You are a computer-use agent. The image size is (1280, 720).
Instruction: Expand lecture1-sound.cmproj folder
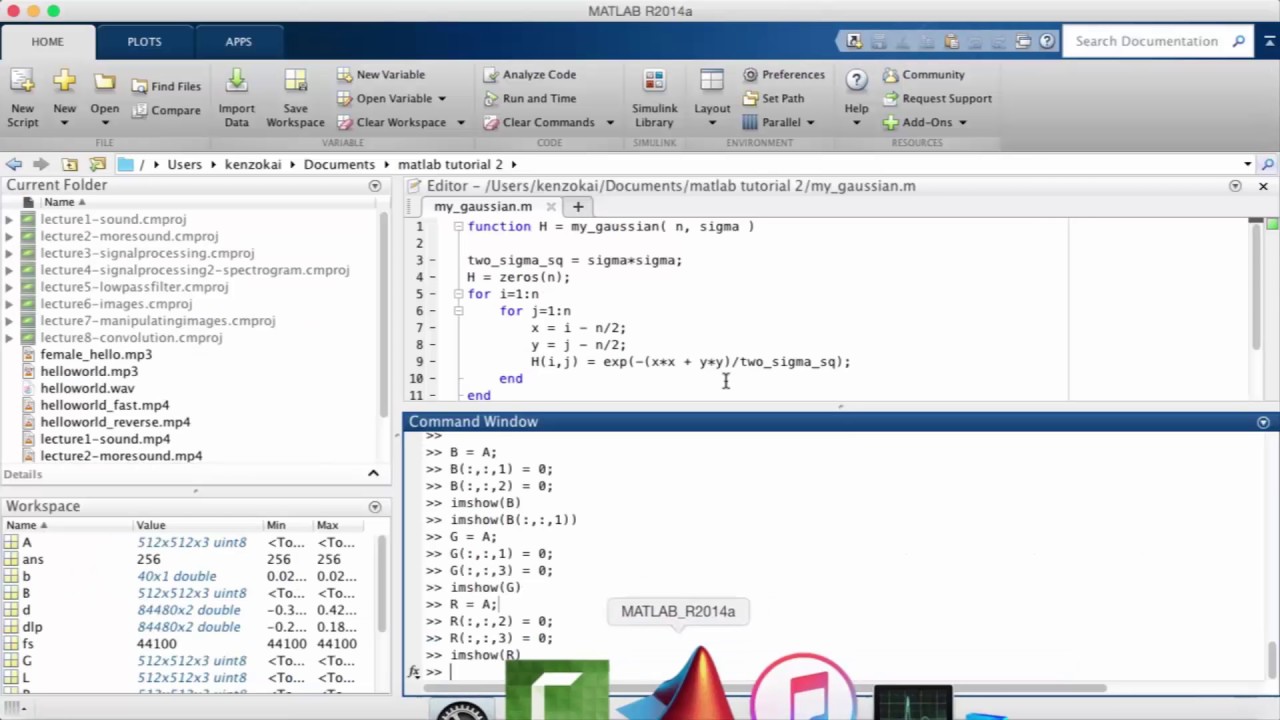click(9, 219)
